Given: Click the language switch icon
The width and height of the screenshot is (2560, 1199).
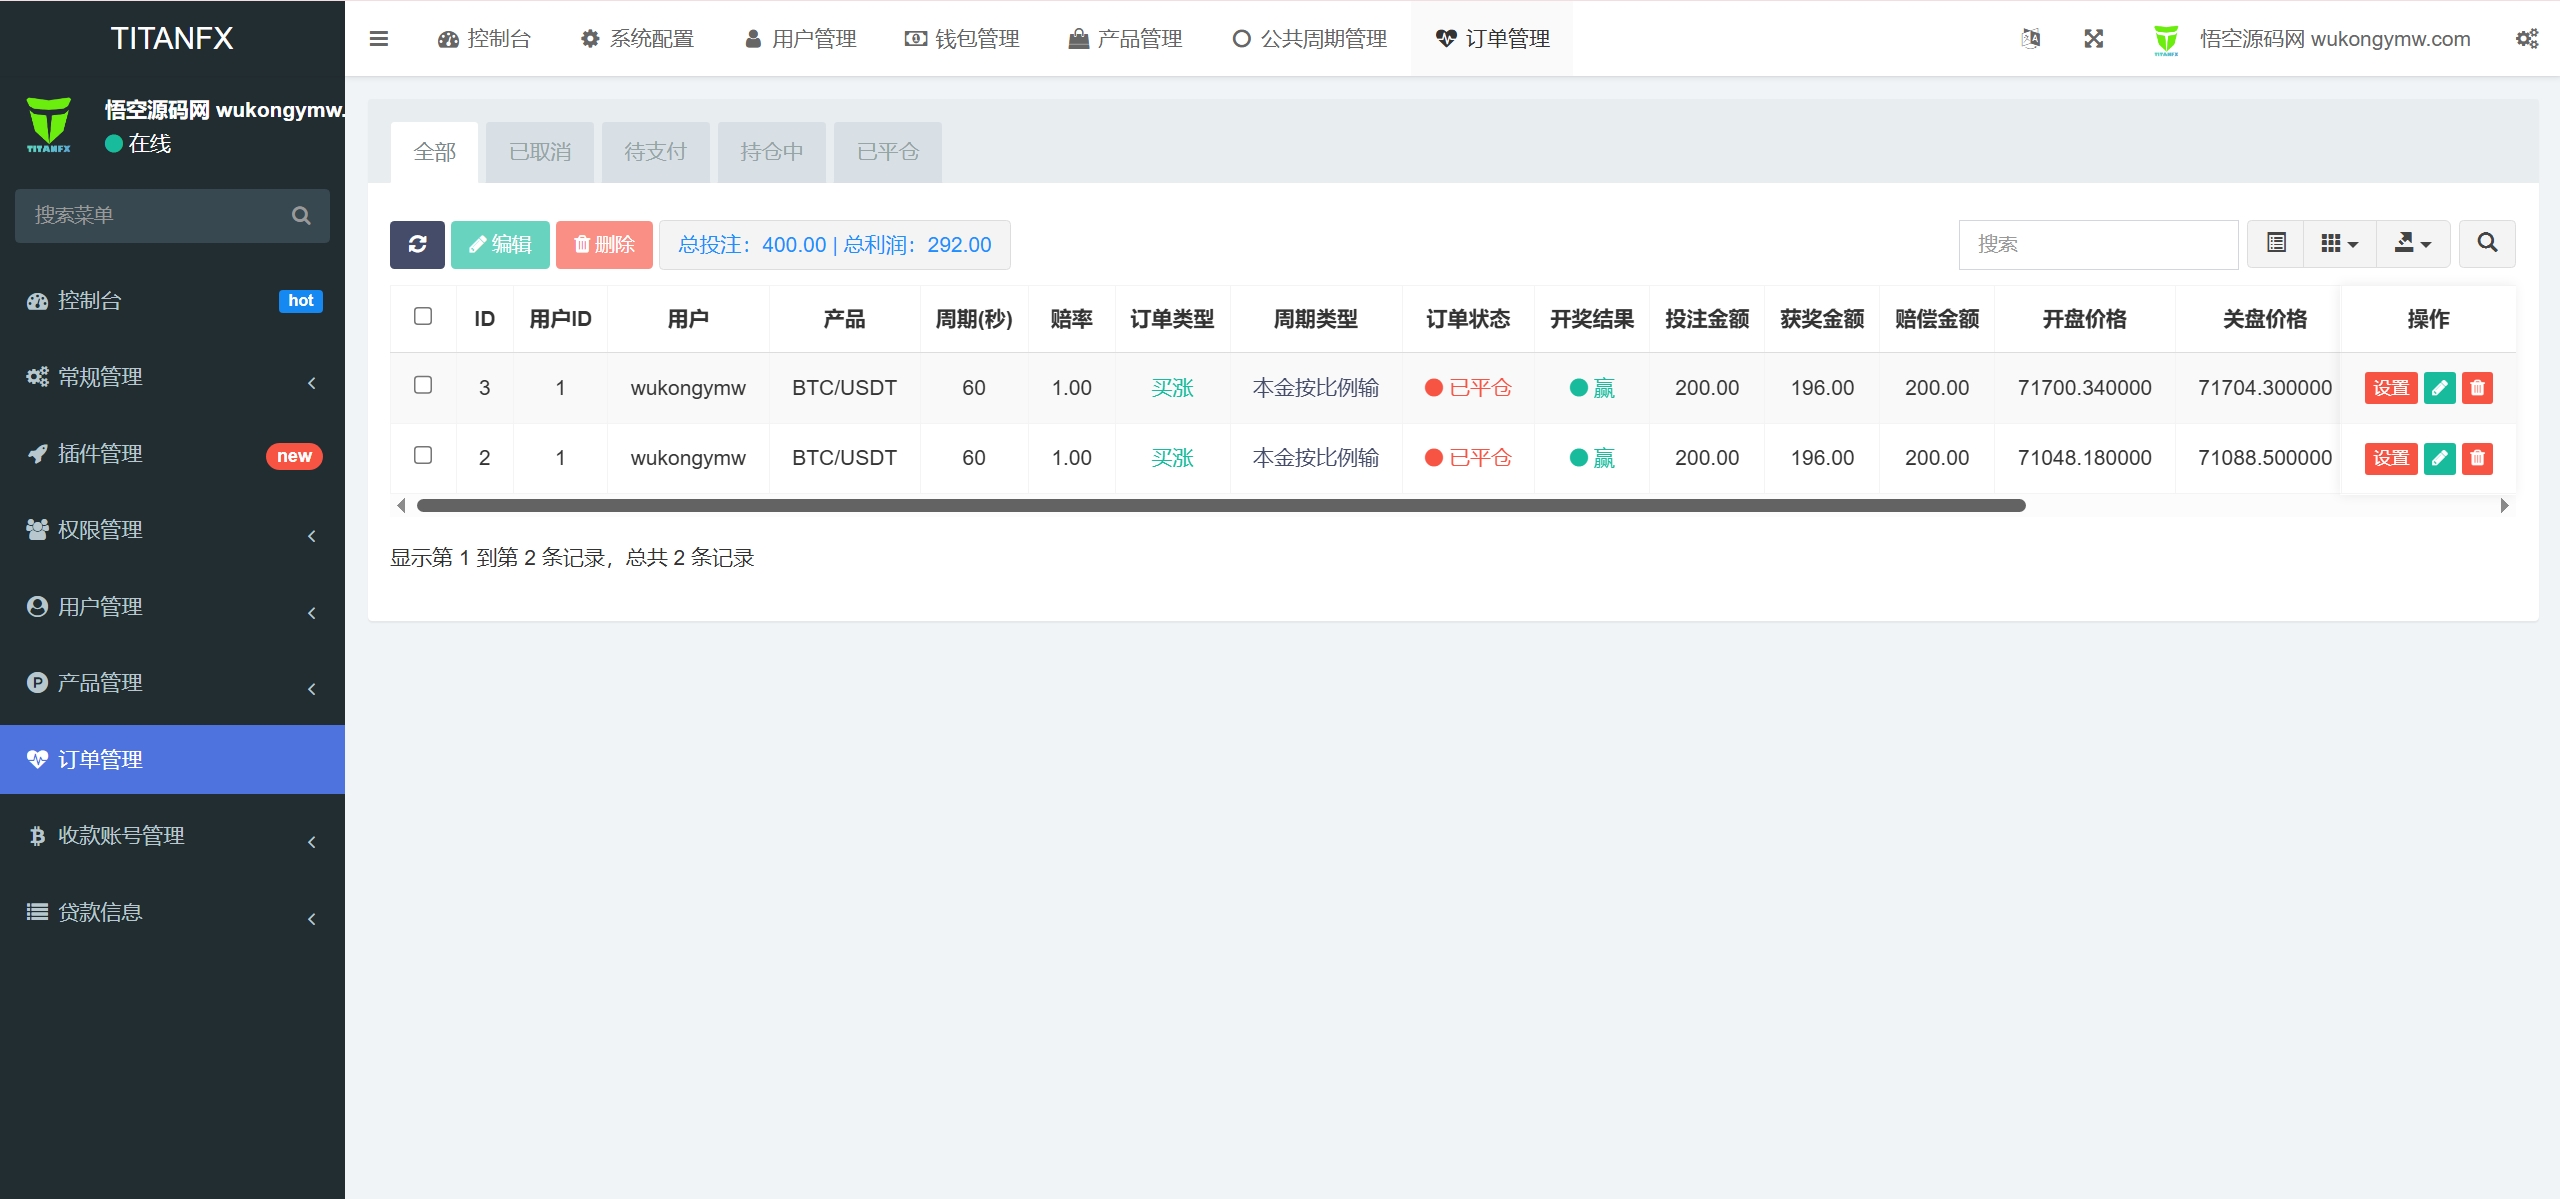Looking at the screenshot, I should (x=2030, y=39).
